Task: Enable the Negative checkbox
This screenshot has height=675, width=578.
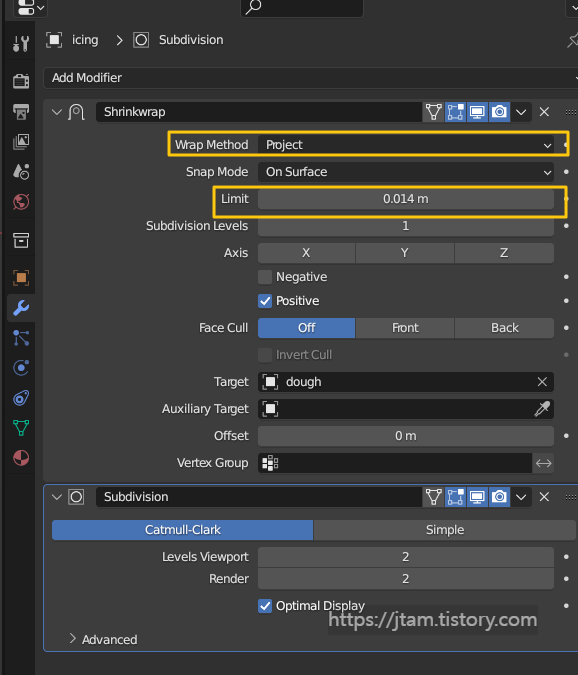Action: 265,277
